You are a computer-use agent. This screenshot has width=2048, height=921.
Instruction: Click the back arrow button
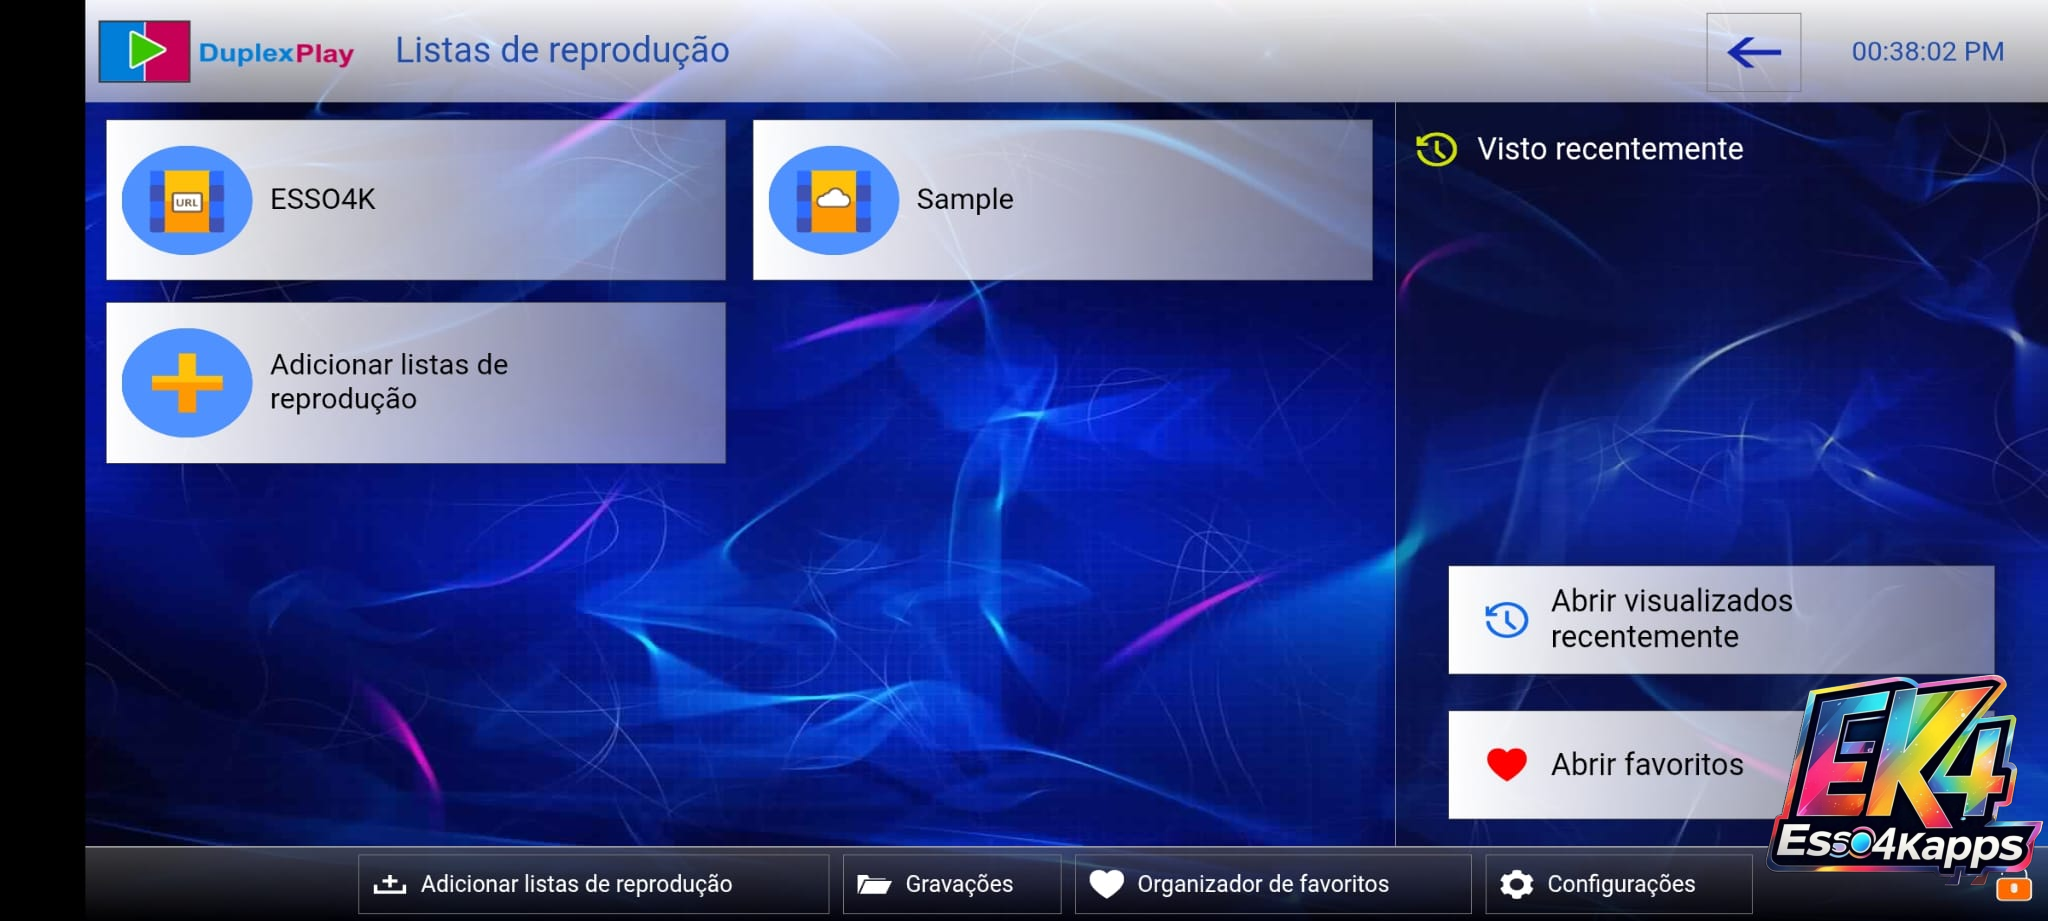pyautogui.click(x=1753, y=52)
